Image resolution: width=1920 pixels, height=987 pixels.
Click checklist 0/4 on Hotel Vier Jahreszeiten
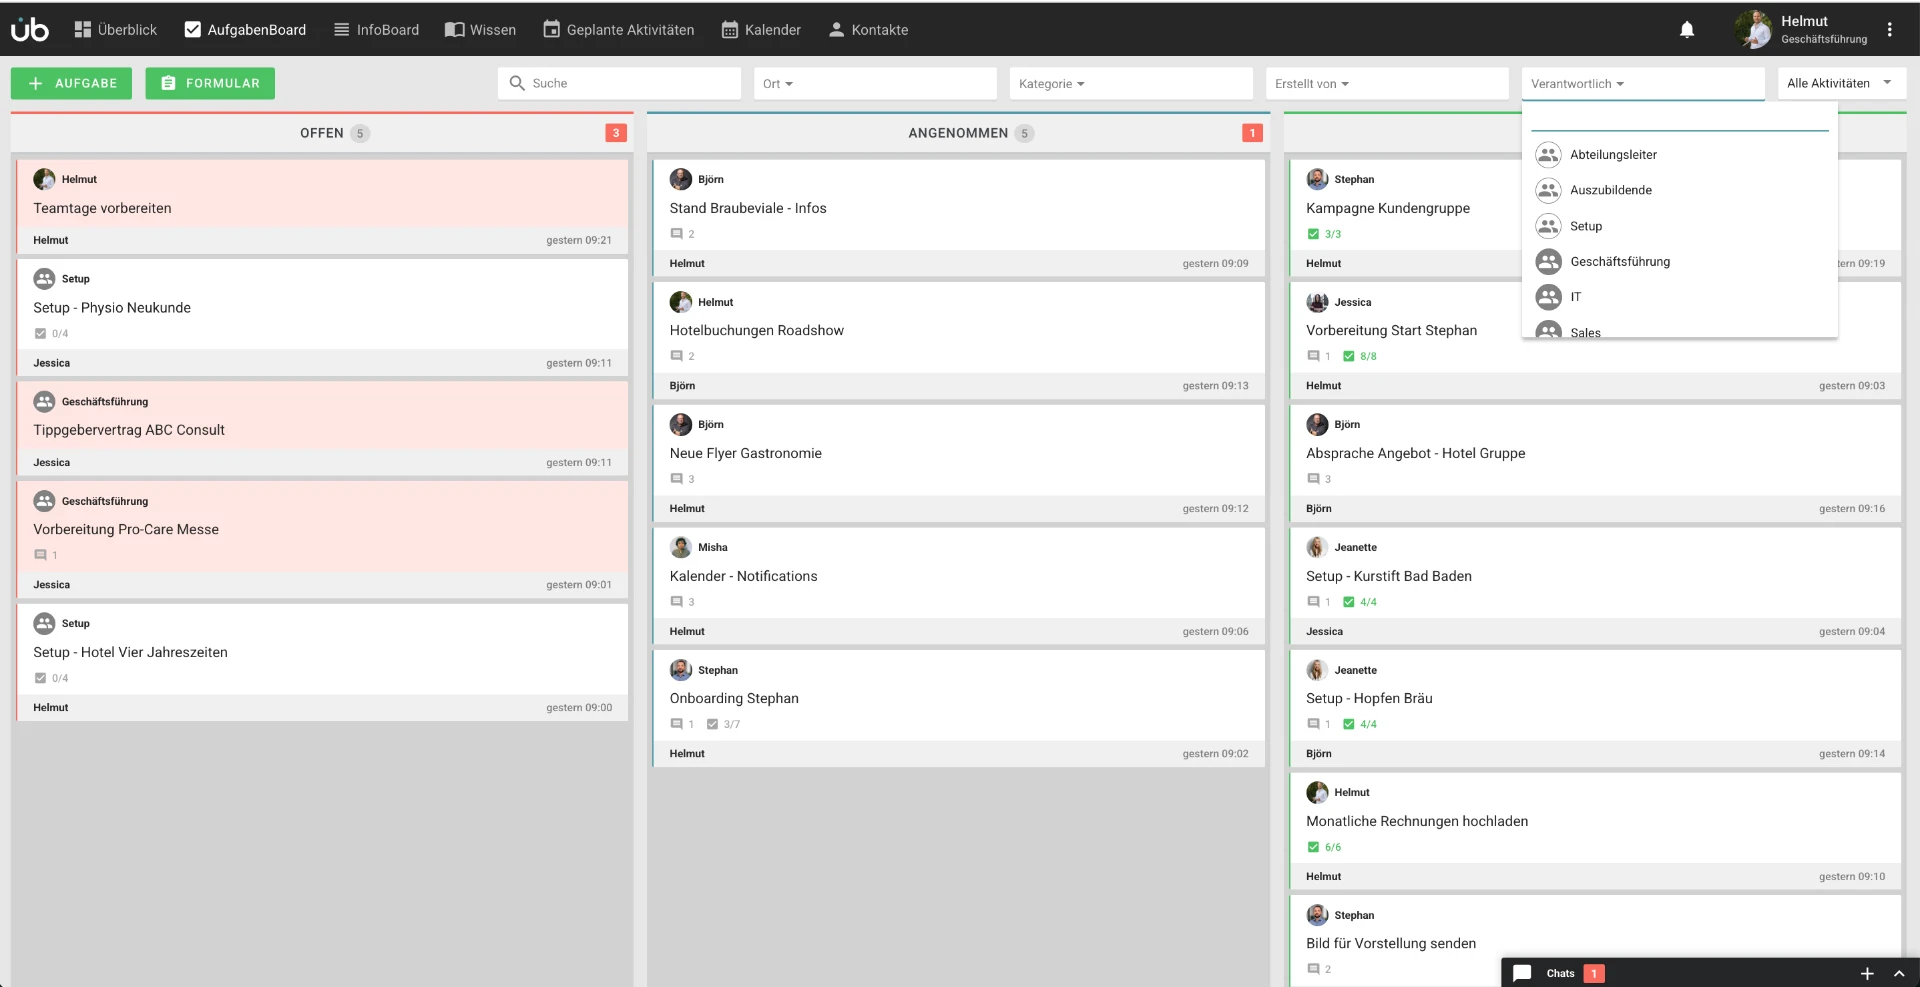(51, 678)
